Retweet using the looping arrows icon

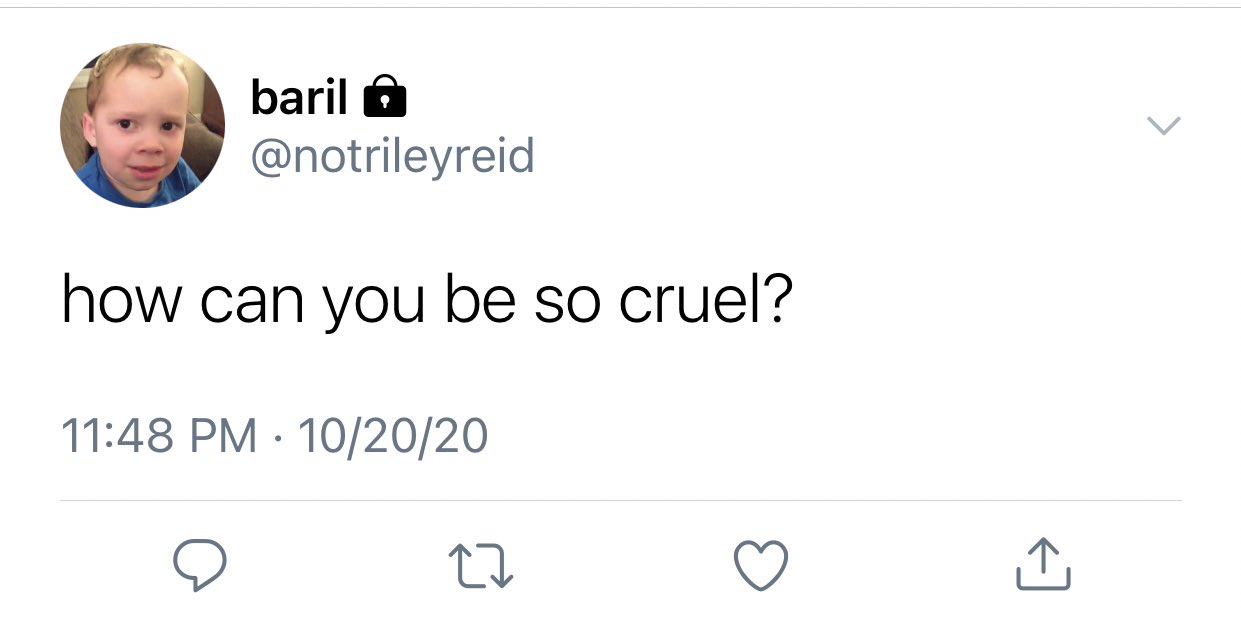[x=481, y=566]
